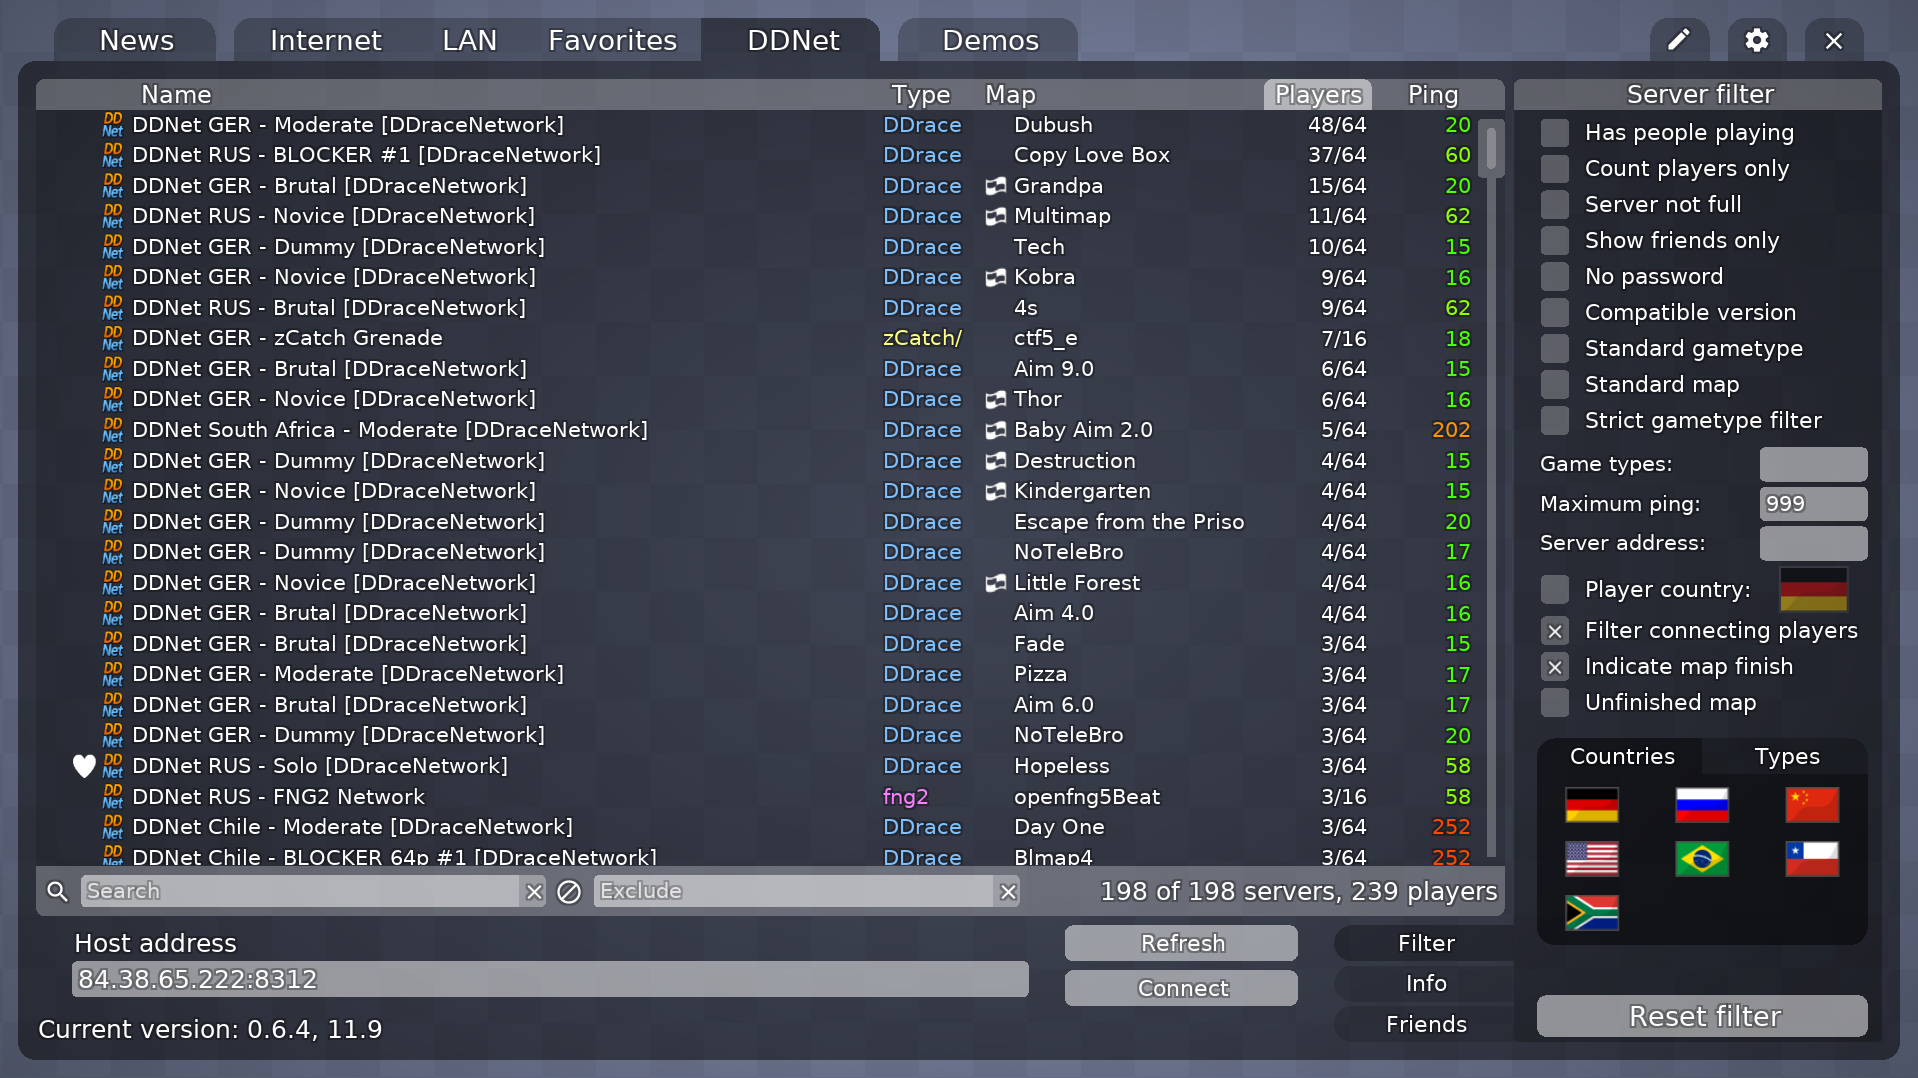Select the USA flag in Countries
1918x1078 pixels.
[x=1592, y=858]
